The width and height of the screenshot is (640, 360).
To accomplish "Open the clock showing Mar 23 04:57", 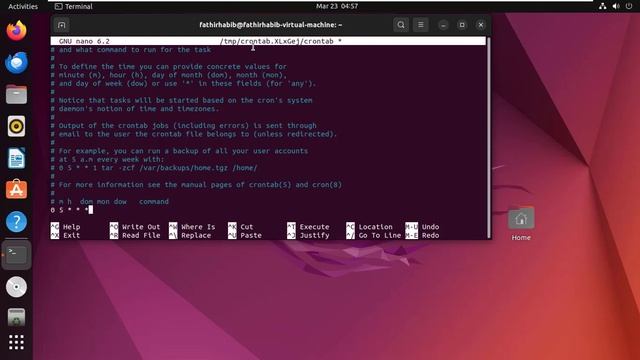I will 337,6.
